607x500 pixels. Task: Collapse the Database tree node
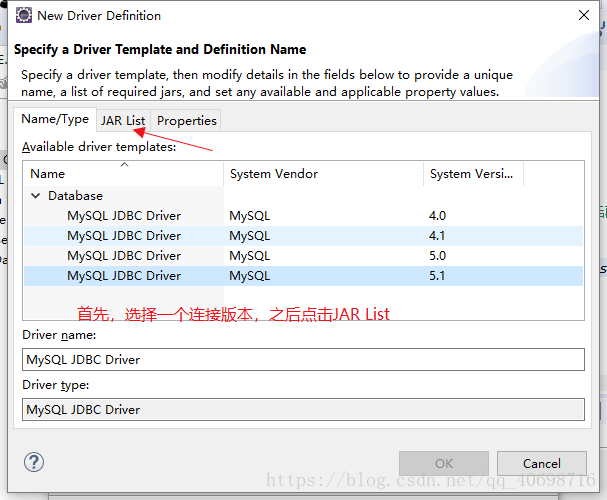[36, 196]
